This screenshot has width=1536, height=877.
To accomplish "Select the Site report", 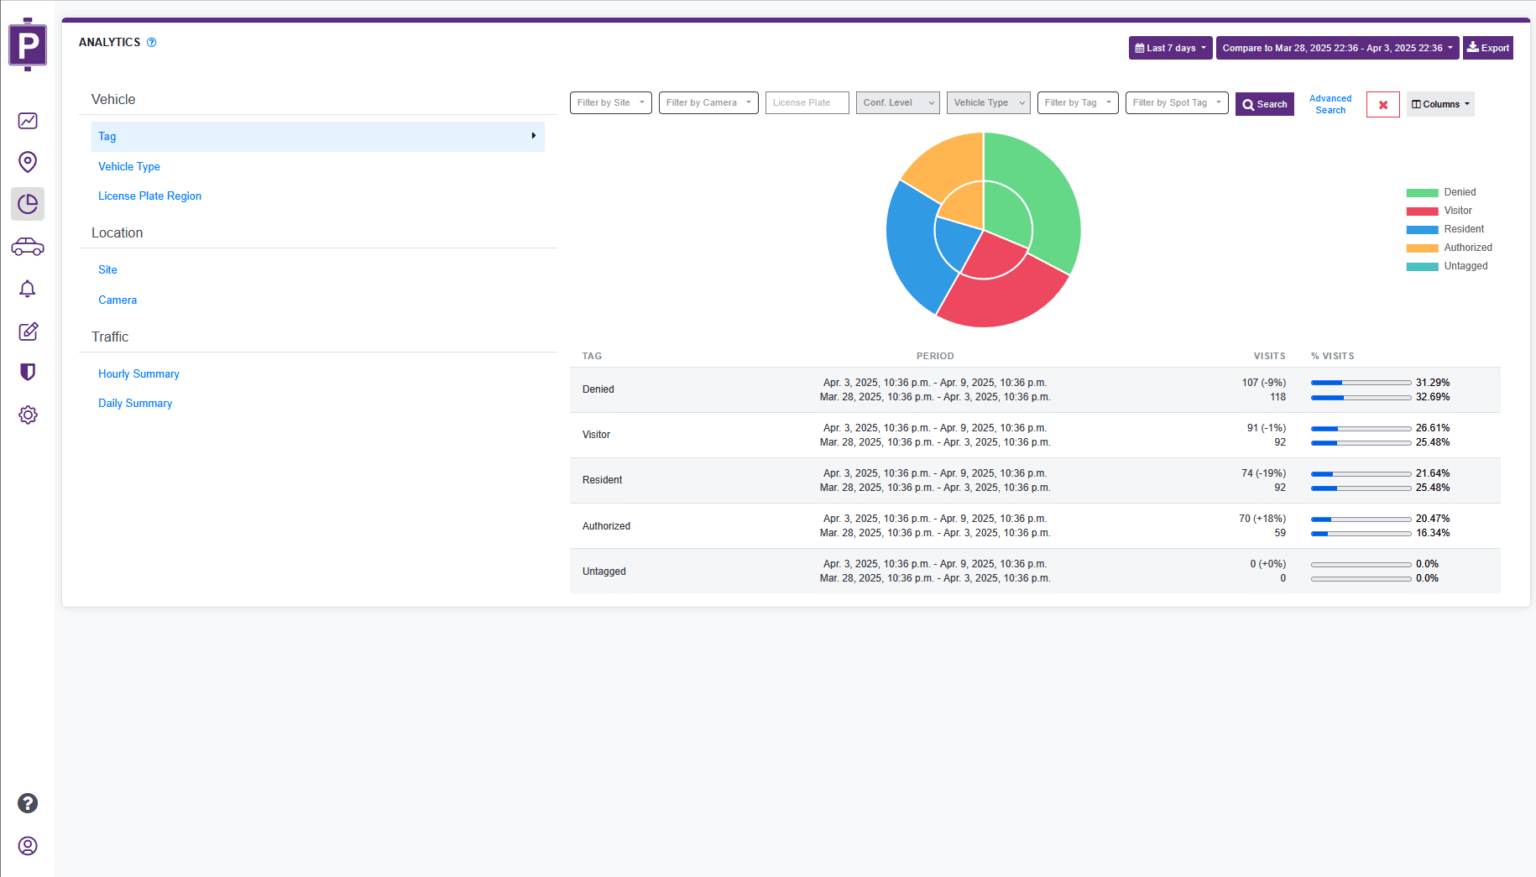I will [108, 270].
